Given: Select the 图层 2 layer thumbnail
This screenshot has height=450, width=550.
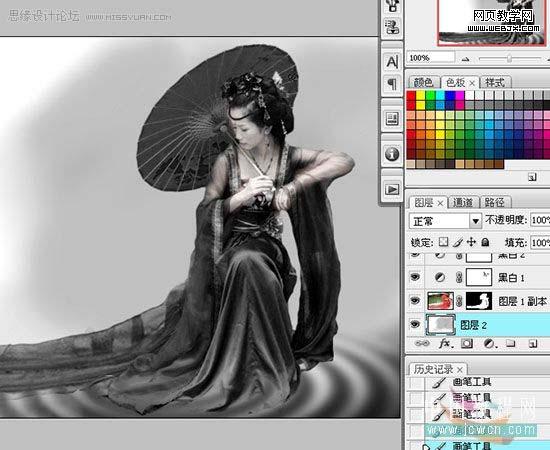Looking at the screenshot, I should click(x=440, y=324).
